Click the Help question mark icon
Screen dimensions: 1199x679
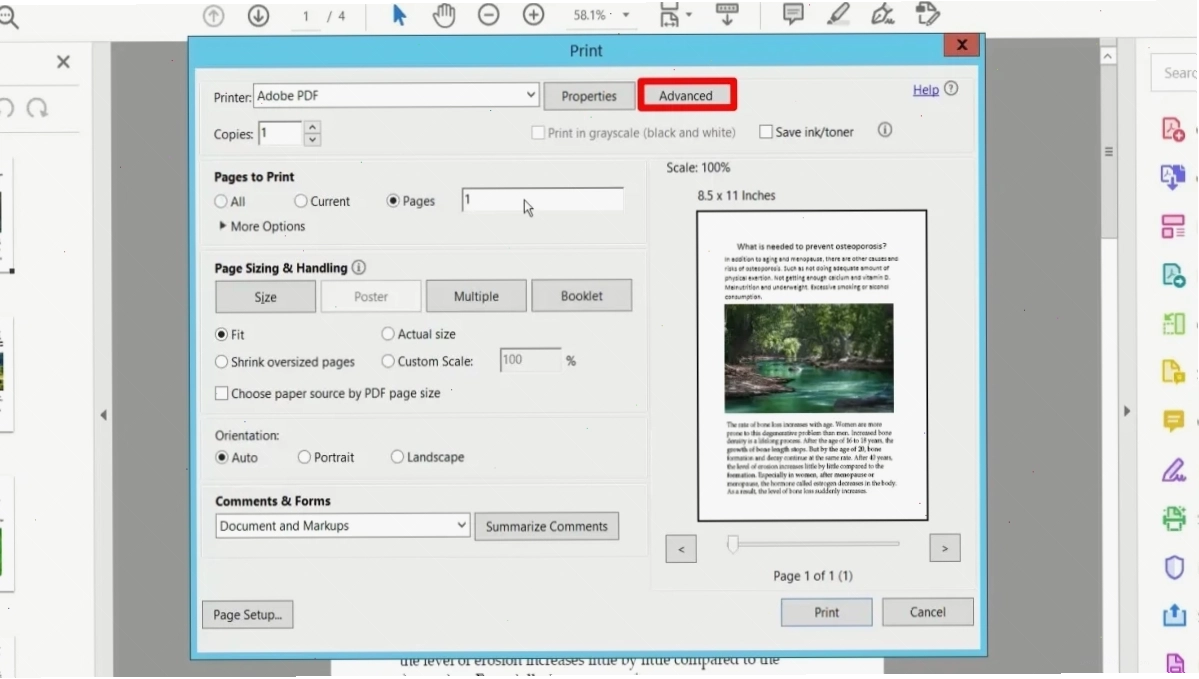pos(951,89)
